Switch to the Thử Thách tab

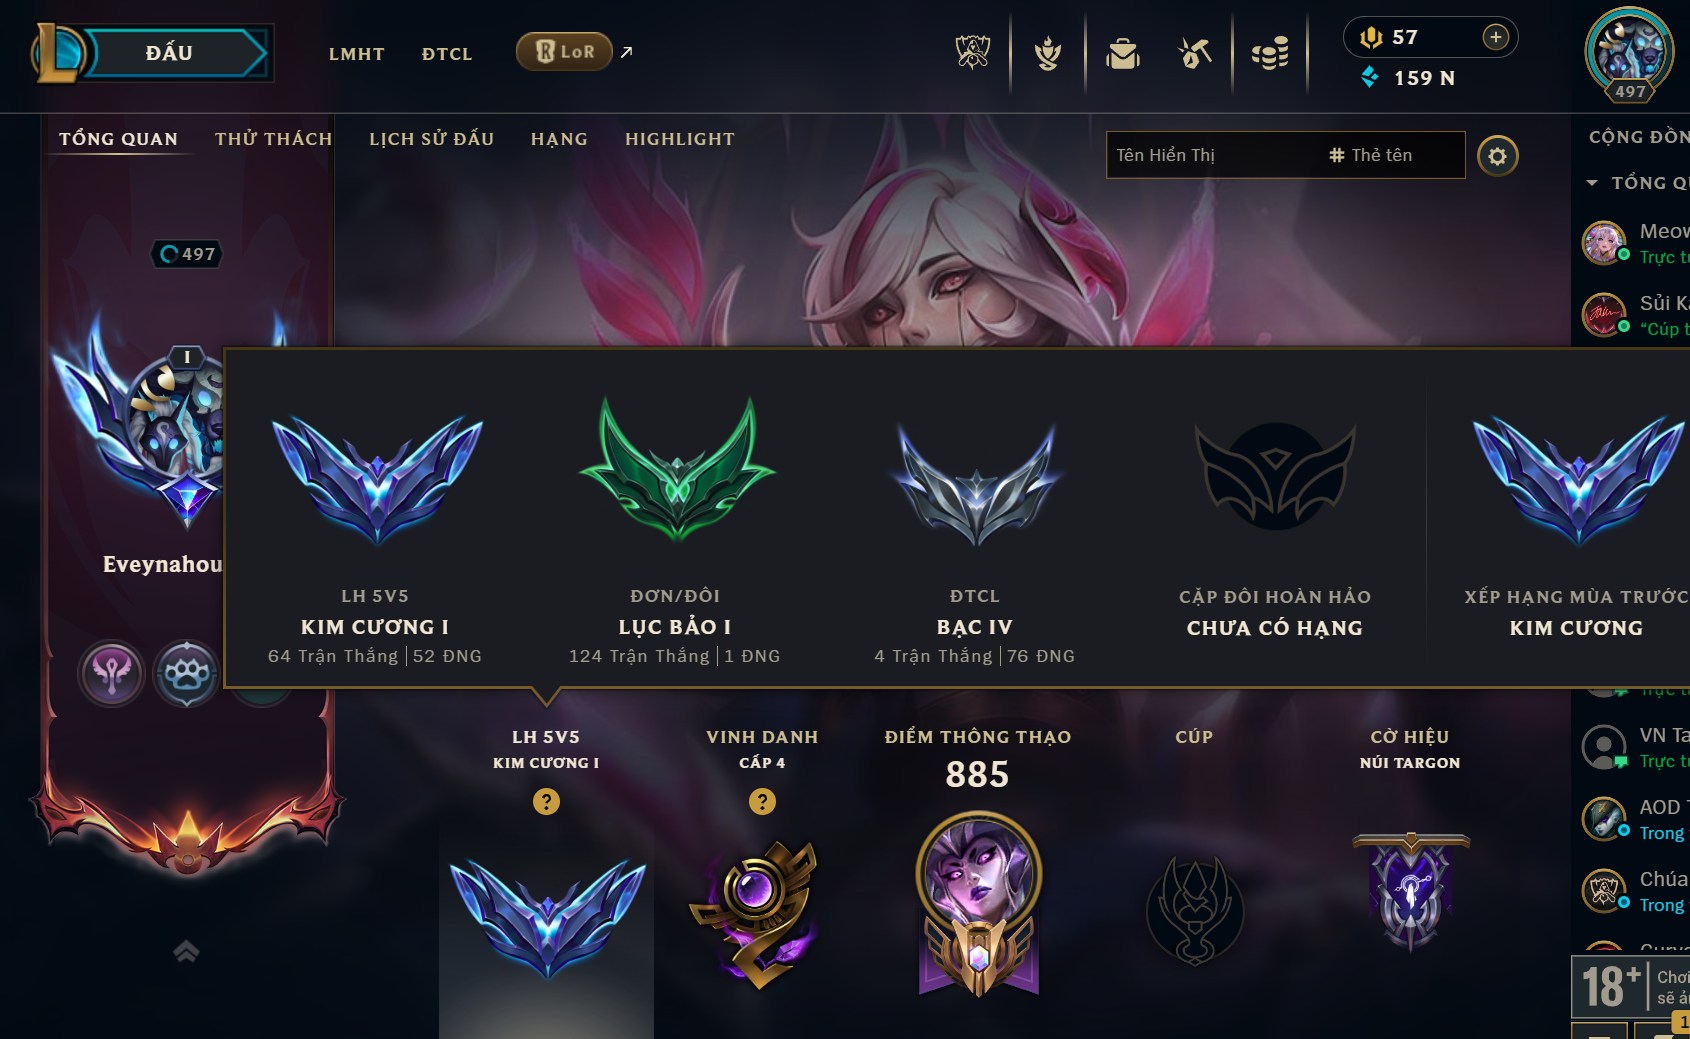[273, 139]
